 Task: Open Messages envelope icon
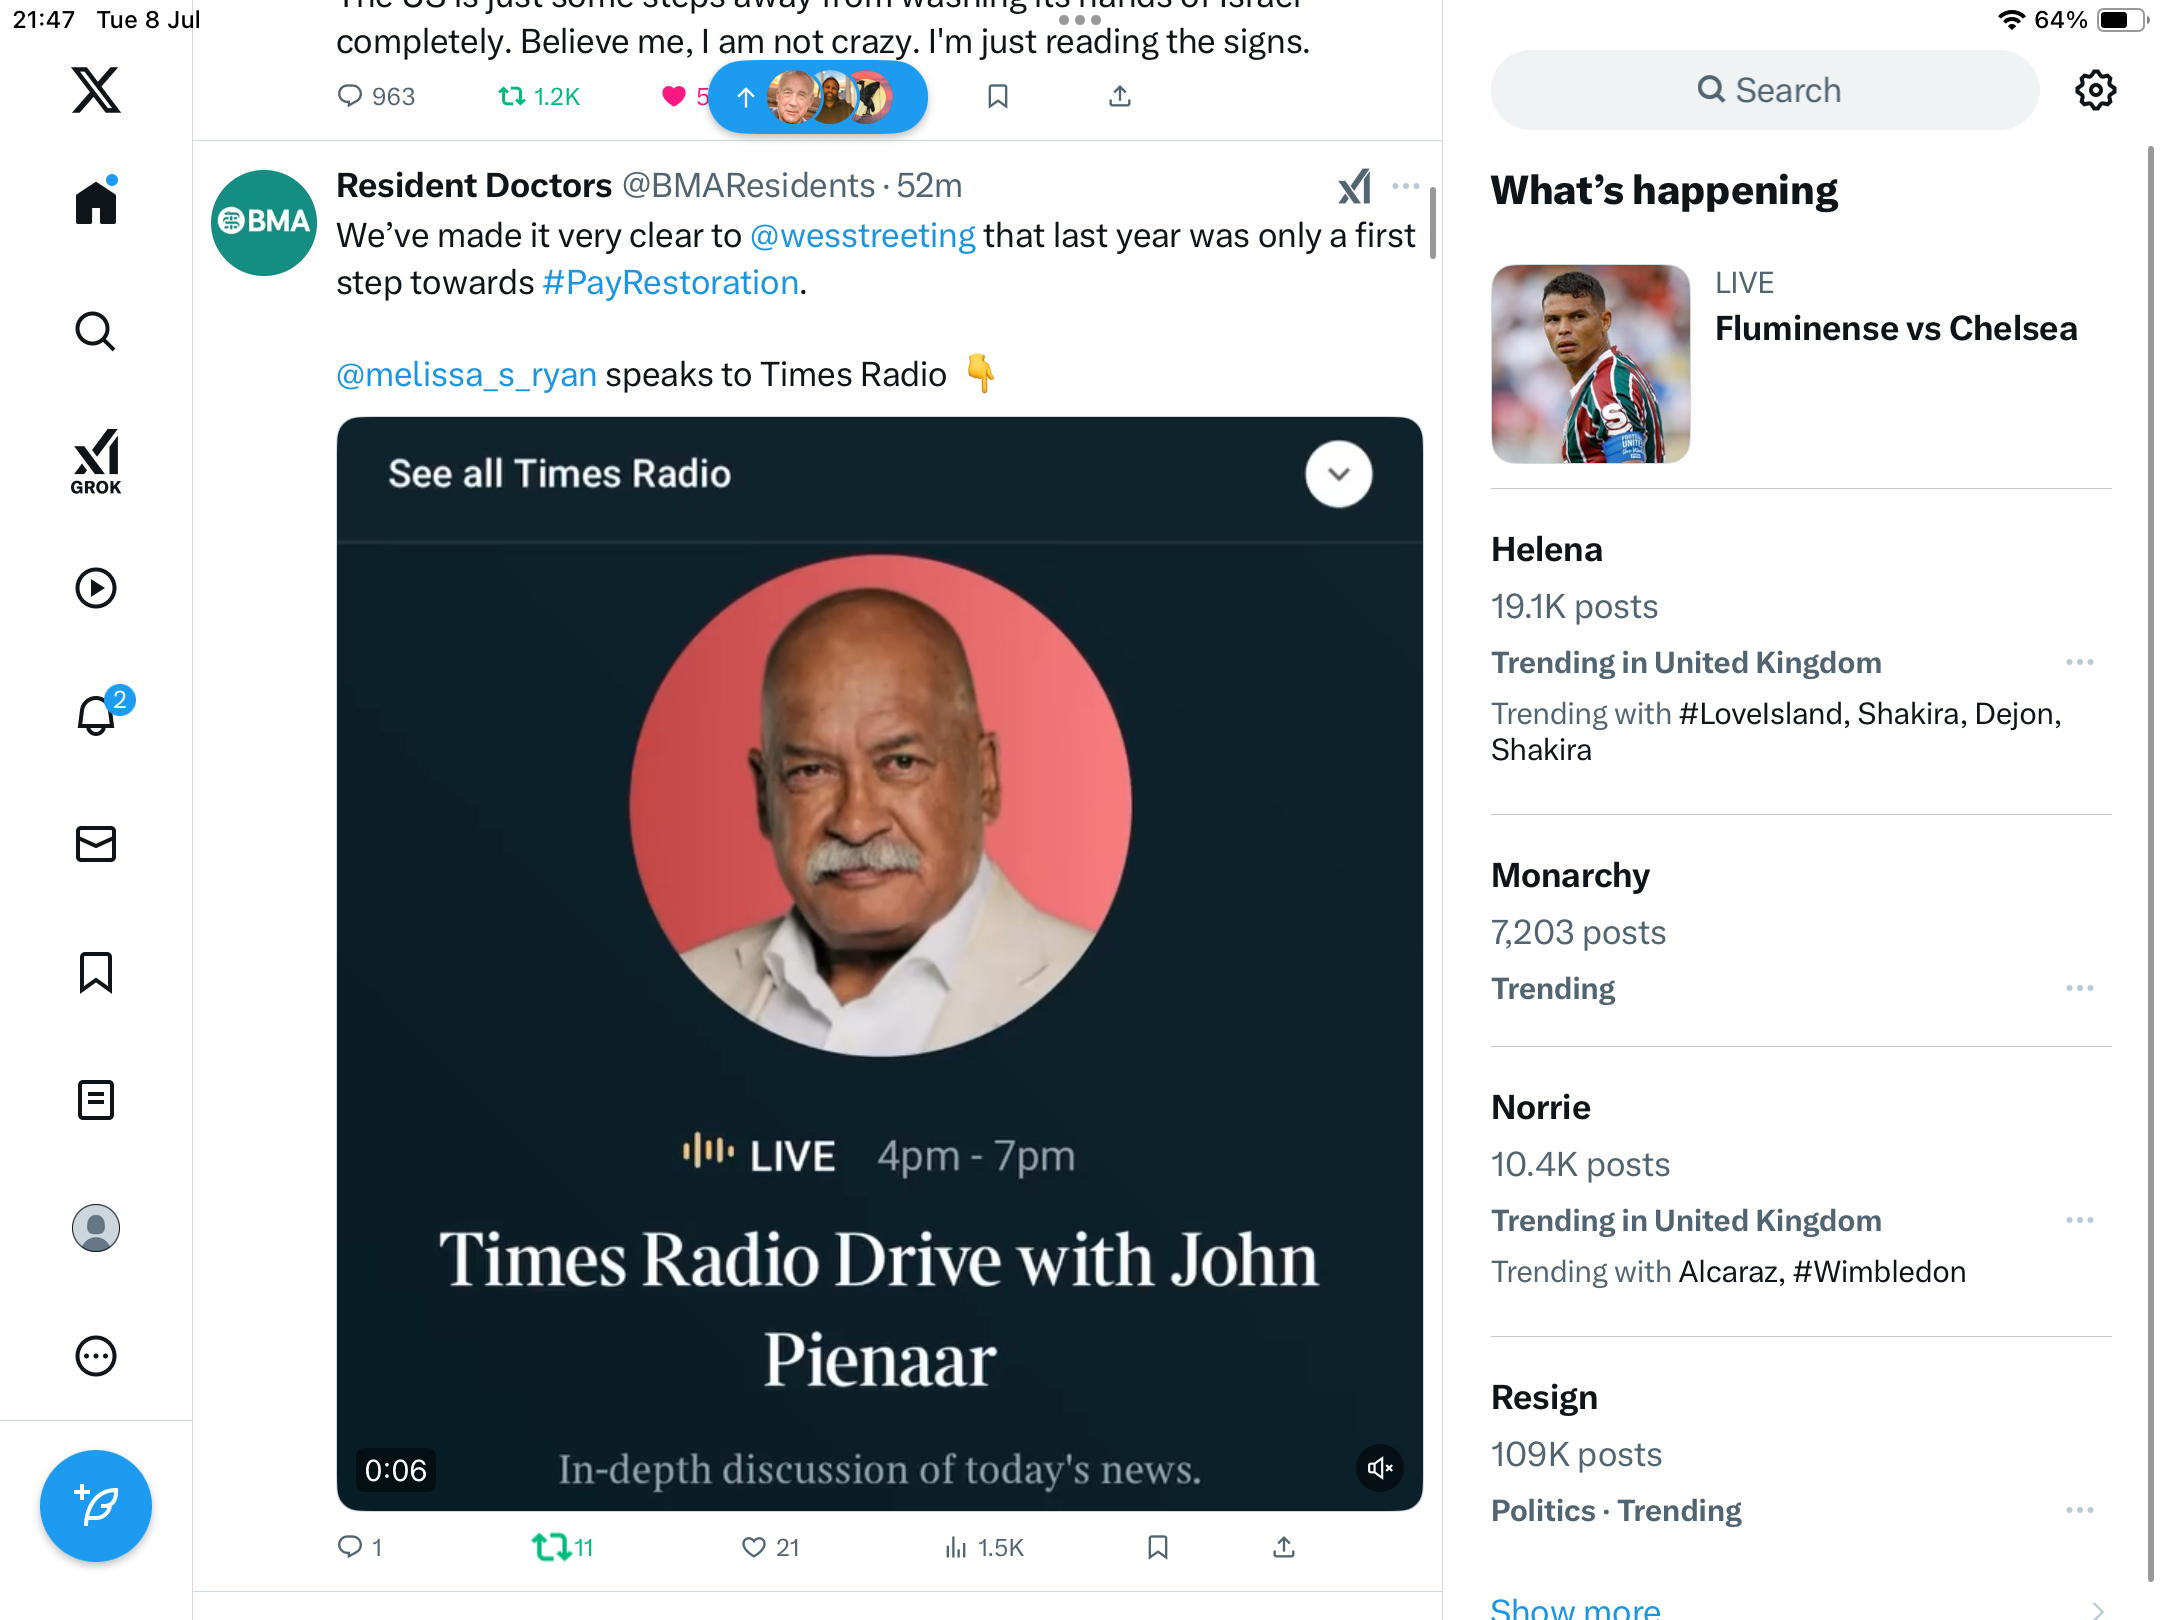coord(96,844)
